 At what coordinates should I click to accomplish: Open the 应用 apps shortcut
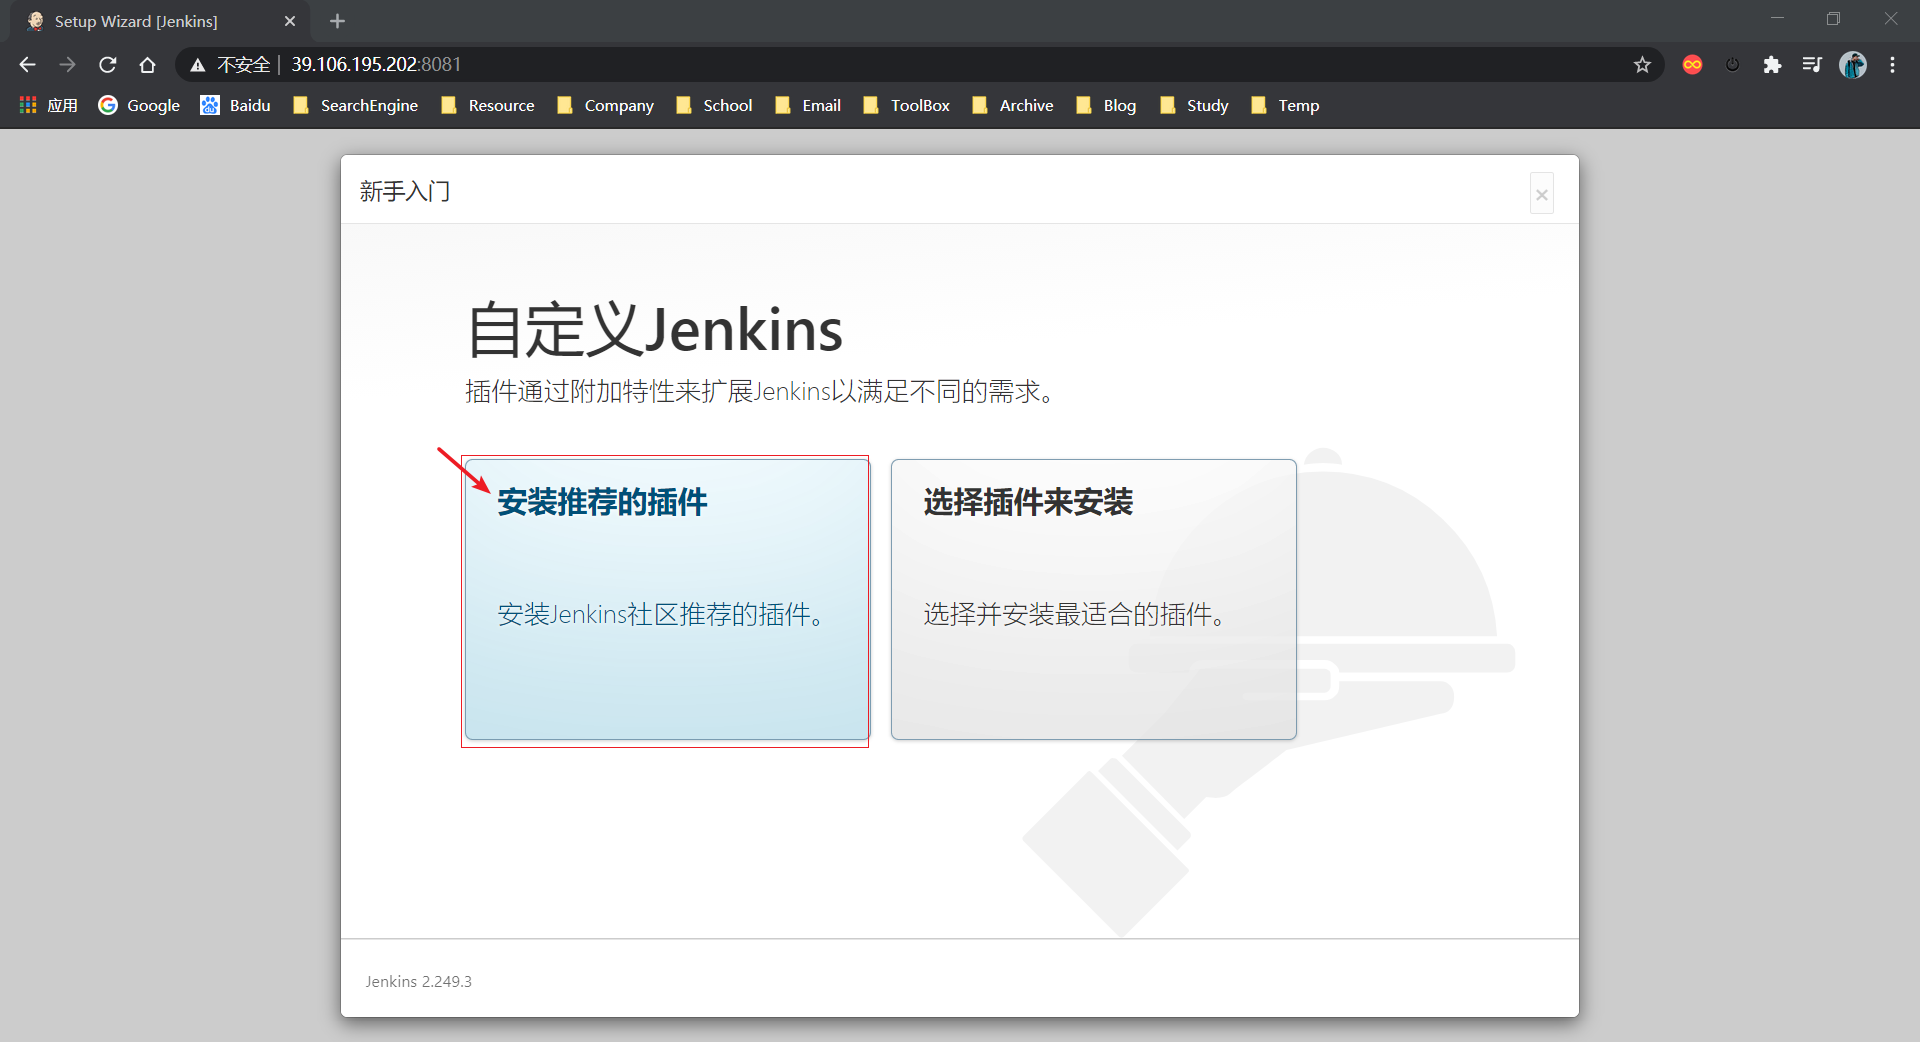pos(49,105)
